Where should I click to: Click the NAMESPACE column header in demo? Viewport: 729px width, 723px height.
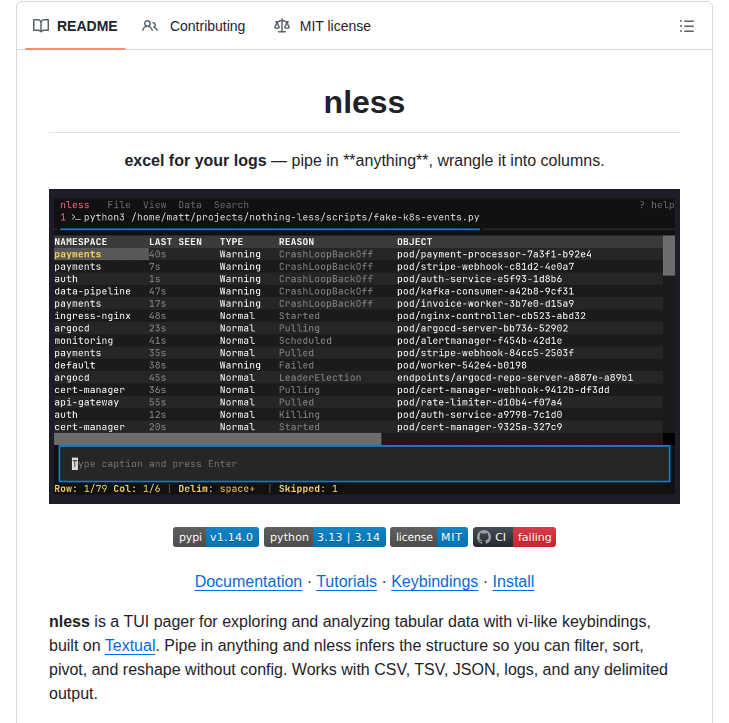(x=80, y=242)
